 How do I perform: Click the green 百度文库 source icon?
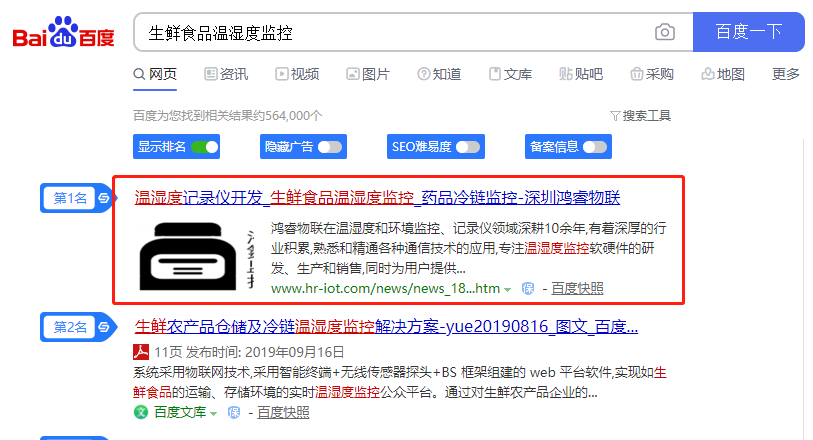click(141, 413)
